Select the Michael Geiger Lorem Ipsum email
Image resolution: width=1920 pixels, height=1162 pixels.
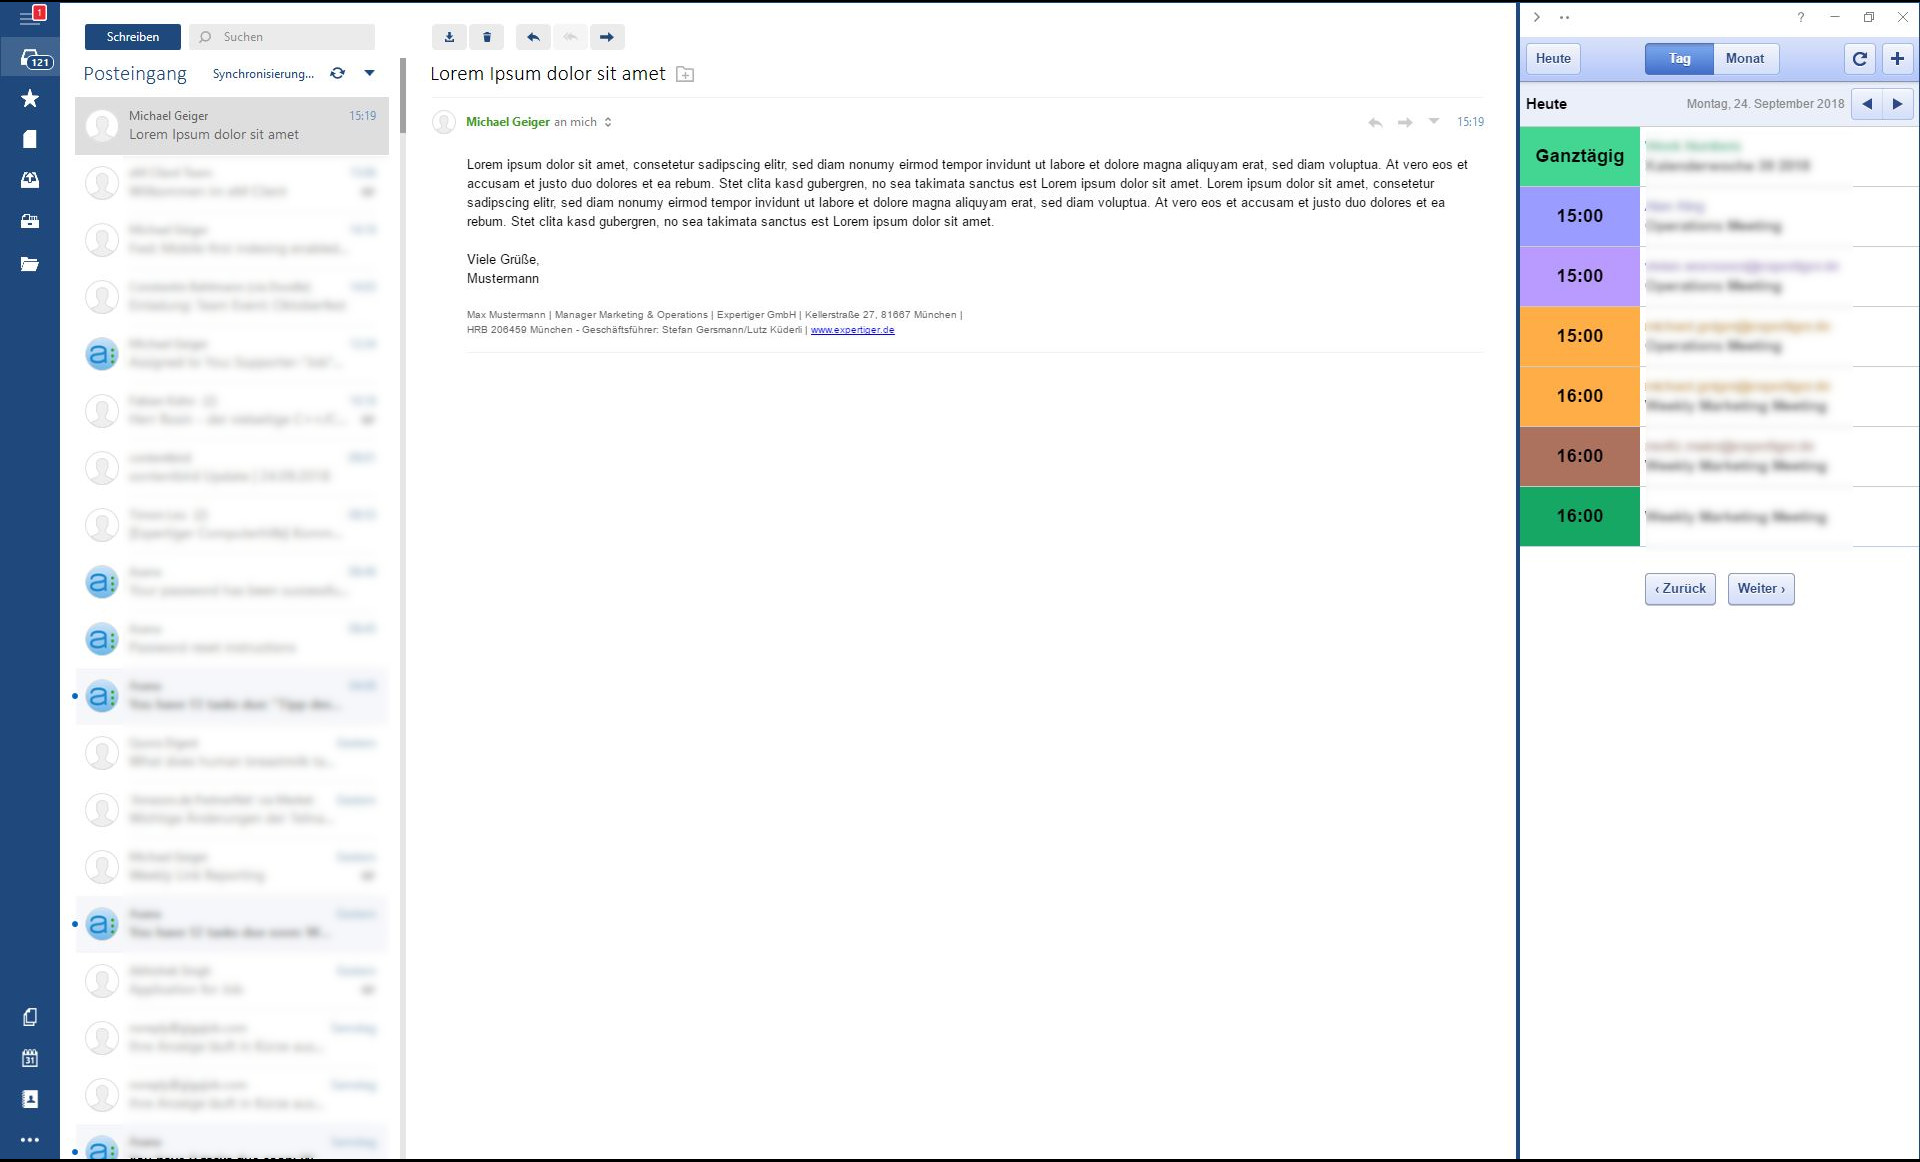[x=232, y=125]
